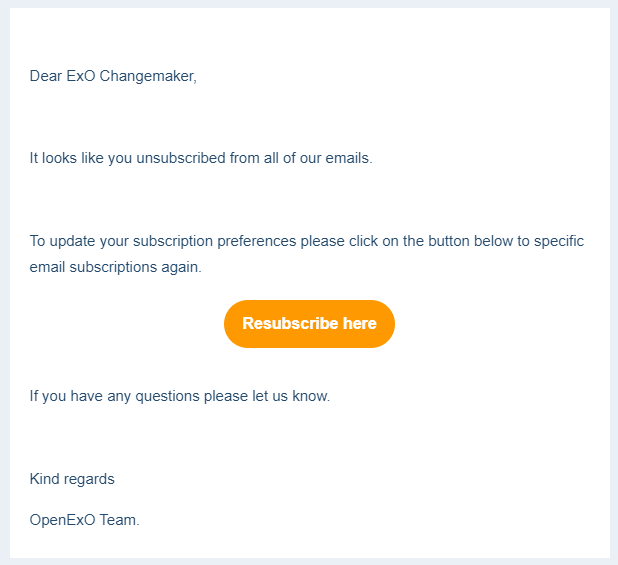Click the word specific ending the first line
The width and height of the screenshot is (618, 565).
click(559, 241)
